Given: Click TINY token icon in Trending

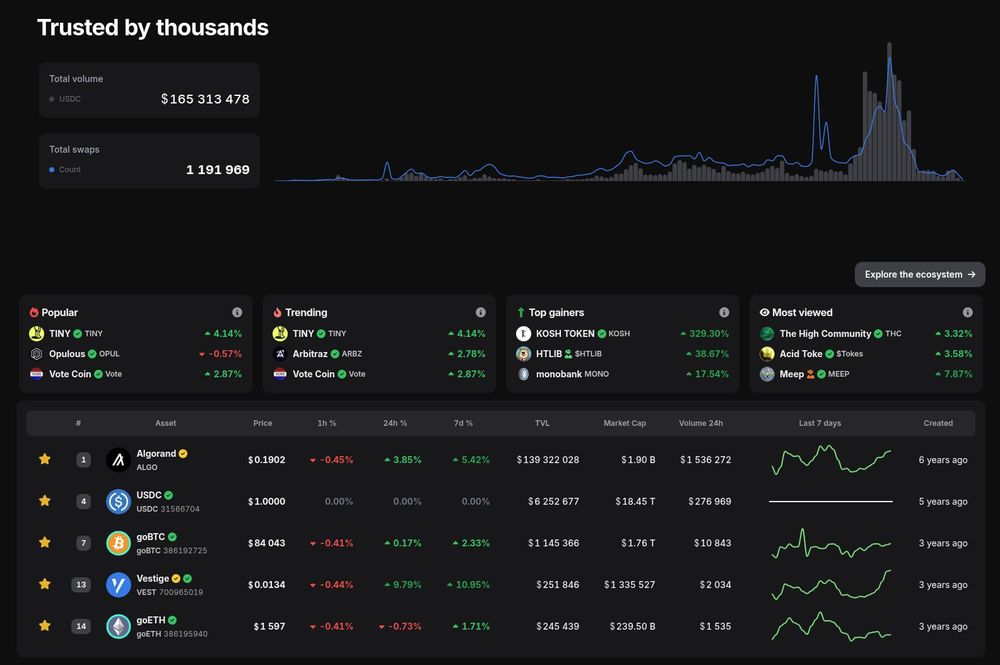Looking at the screenshot, I should (280, 333).
